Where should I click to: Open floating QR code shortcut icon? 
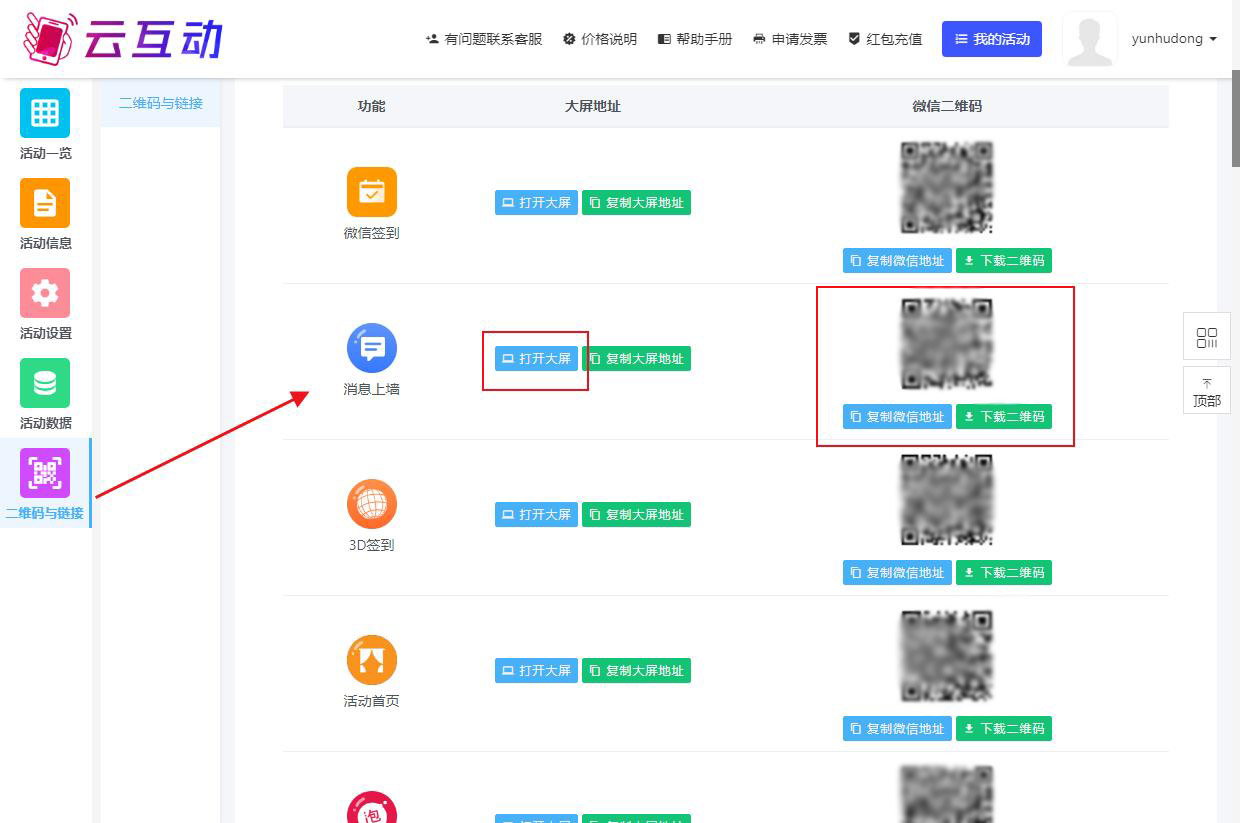pyautogui.click(x=1207, y=337)
